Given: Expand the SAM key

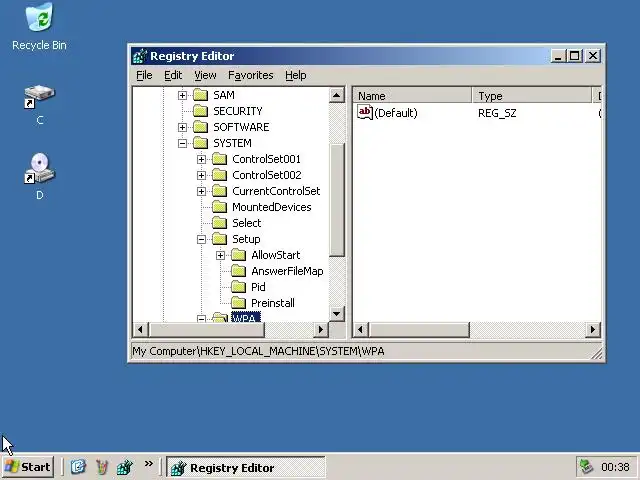Looking at the screenshot, I should click(182, 96).
